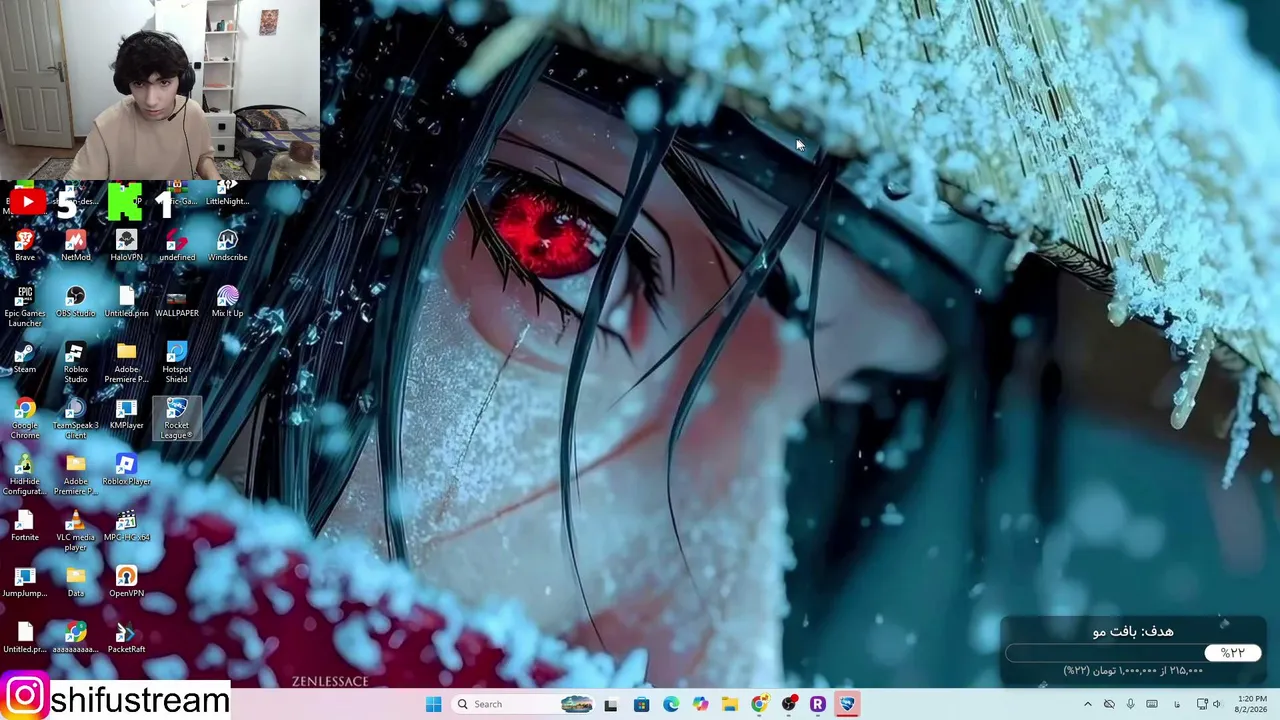Open the Mix It Up shortcut
Viewport: 1280px width, 720px height.
tap(227, 302)
